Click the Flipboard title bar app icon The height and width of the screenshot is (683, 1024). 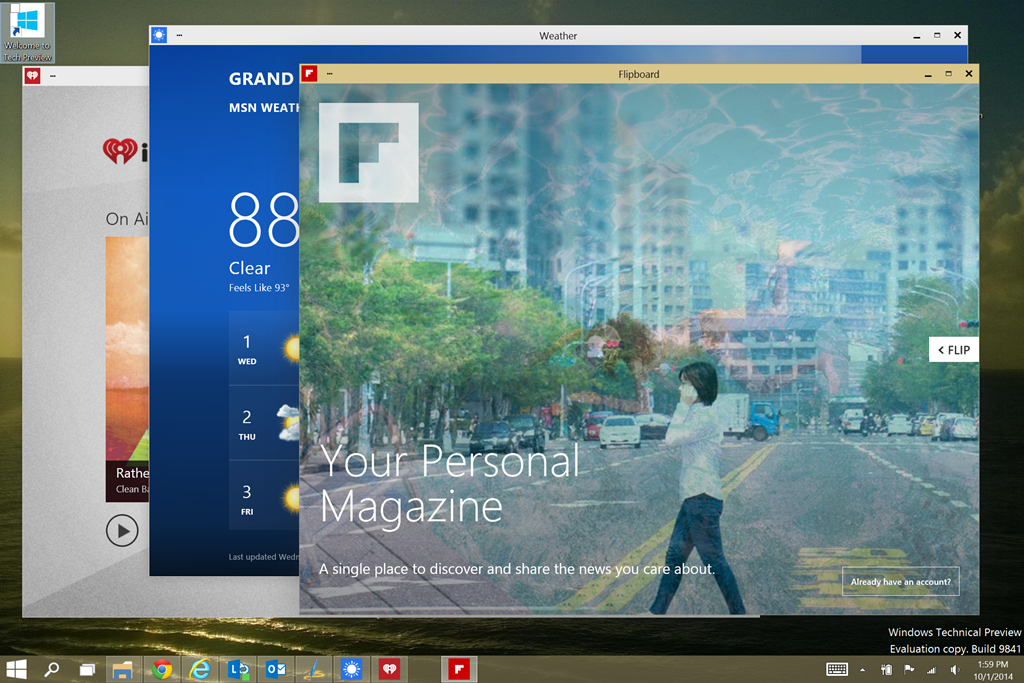pos(310,74)
